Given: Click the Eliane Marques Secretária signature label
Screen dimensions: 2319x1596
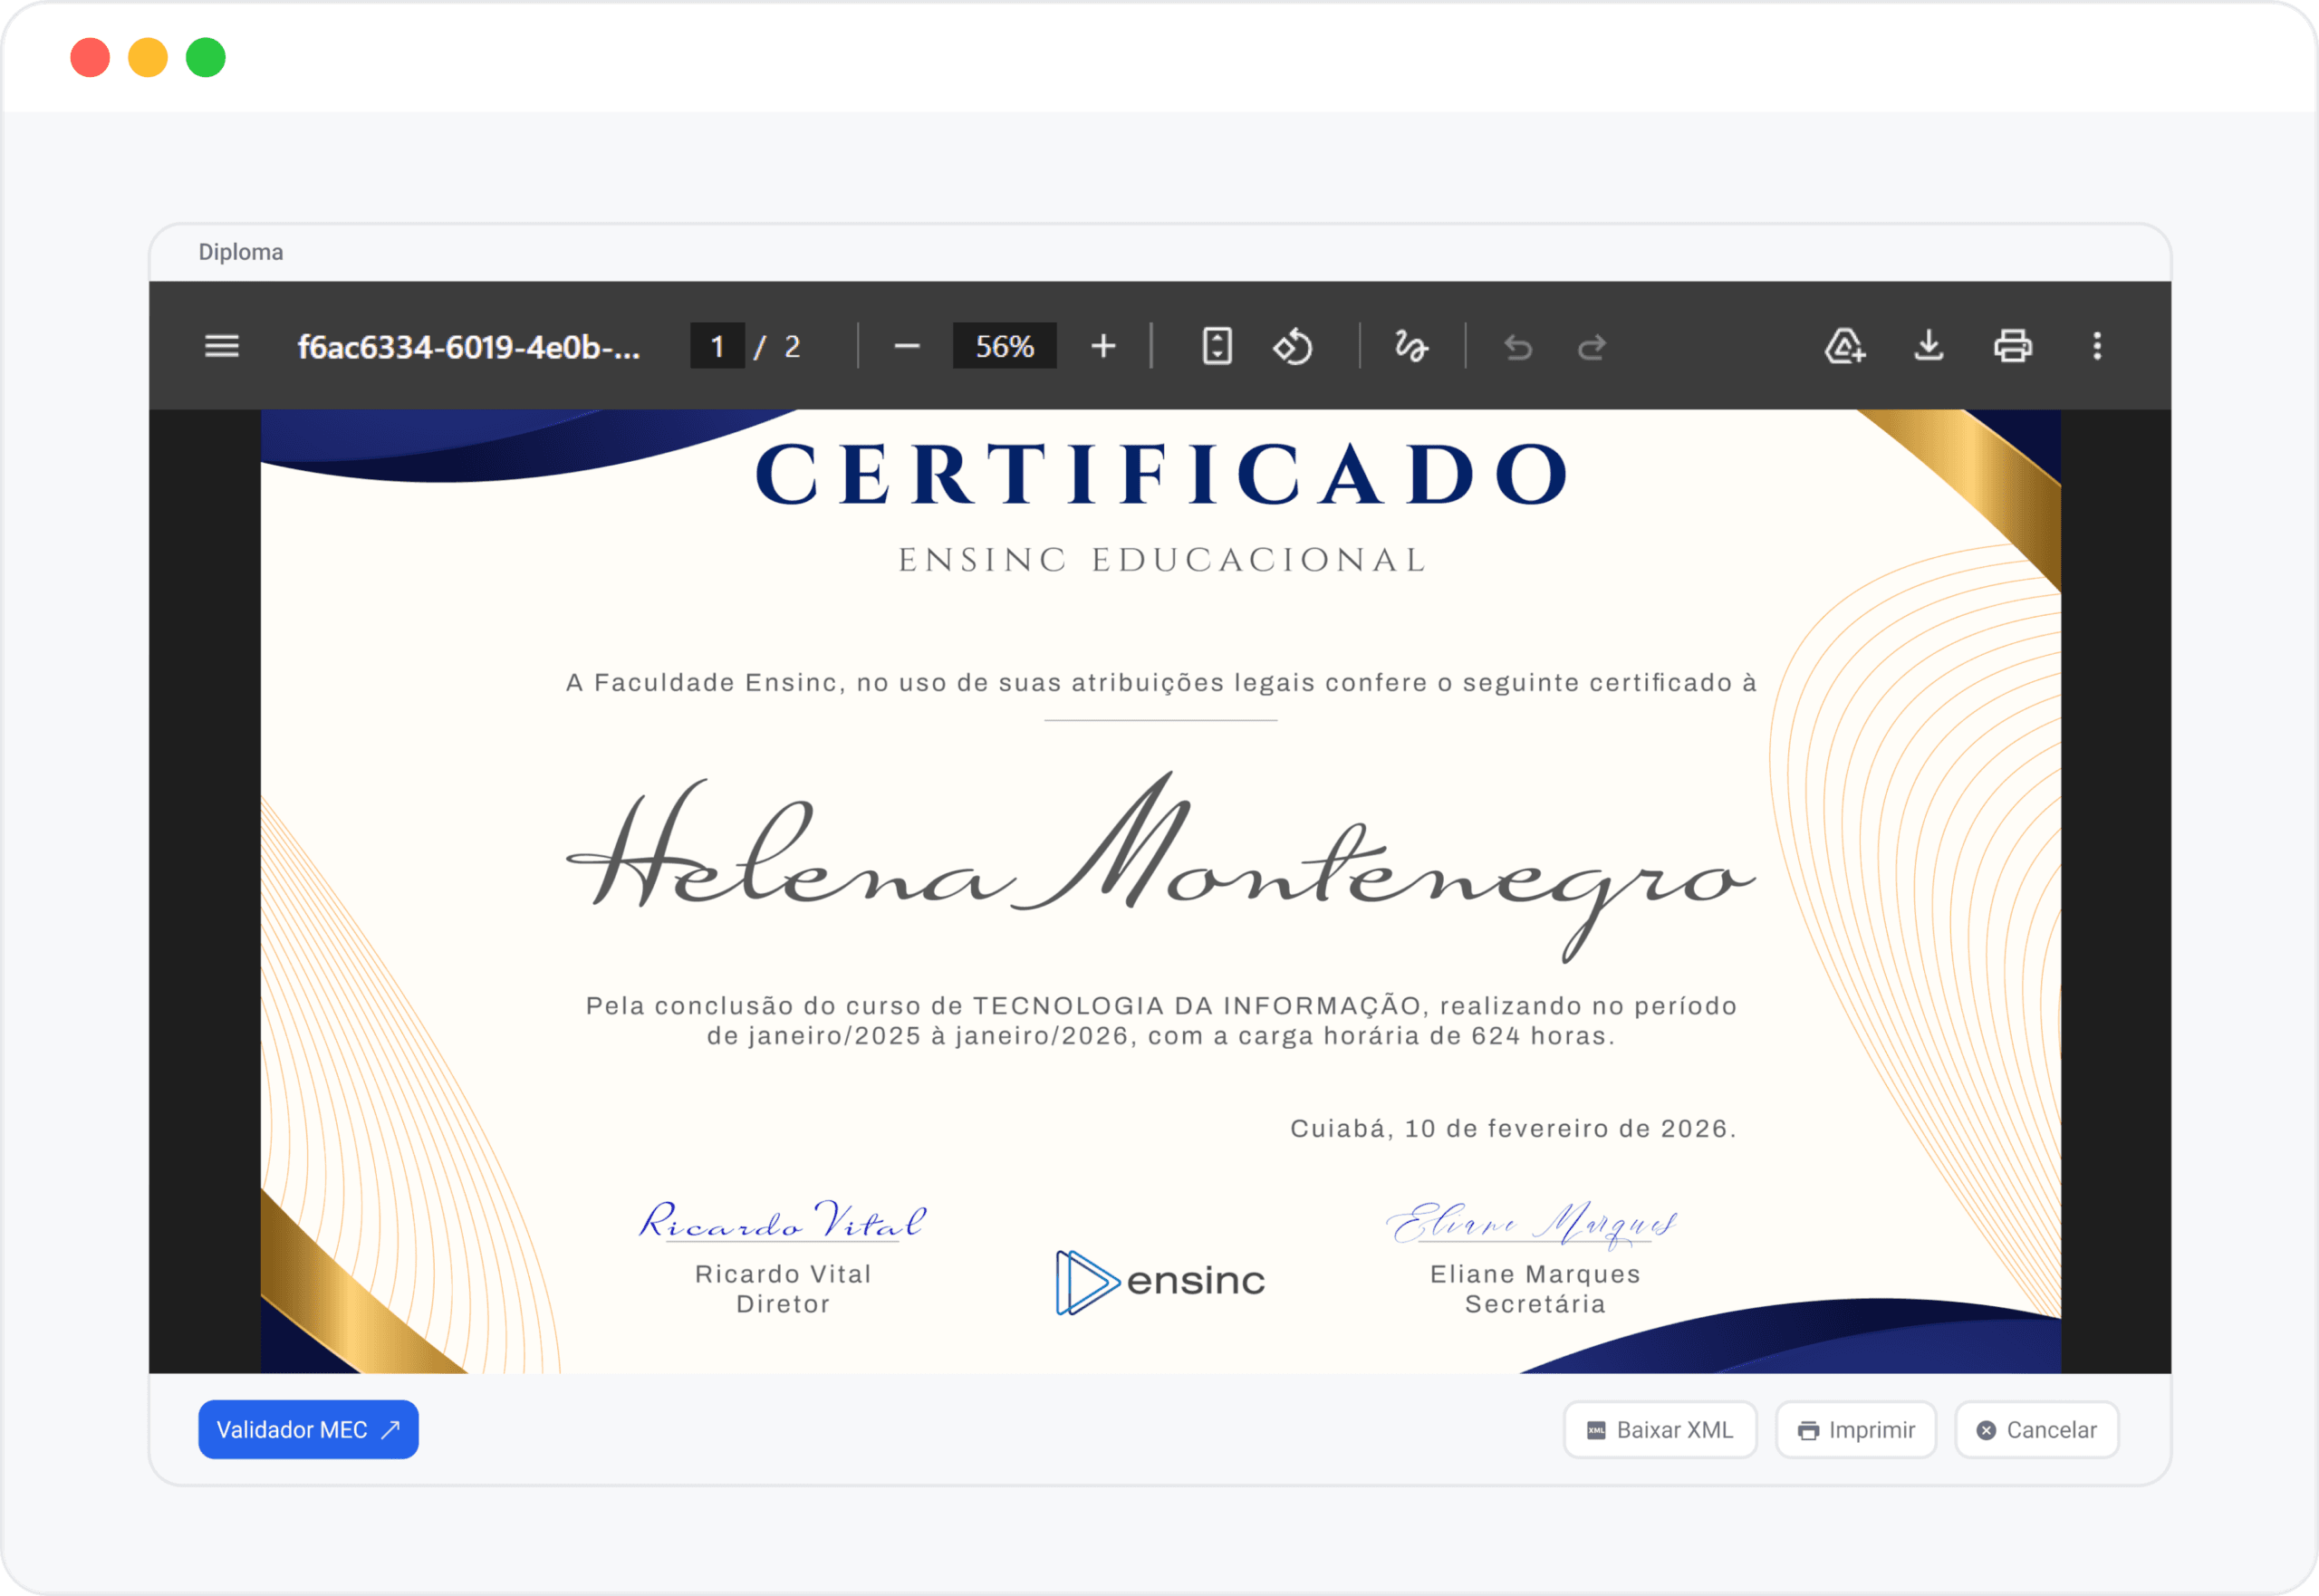Looking at the screenshot, I should [x=1535, y=1289].
